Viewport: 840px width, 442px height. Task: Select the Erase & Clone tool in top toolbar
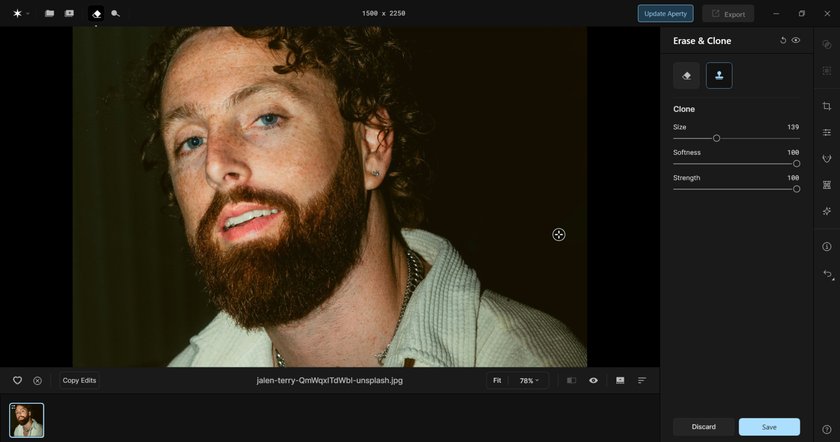pyautogui.click(x=96, y=13)
